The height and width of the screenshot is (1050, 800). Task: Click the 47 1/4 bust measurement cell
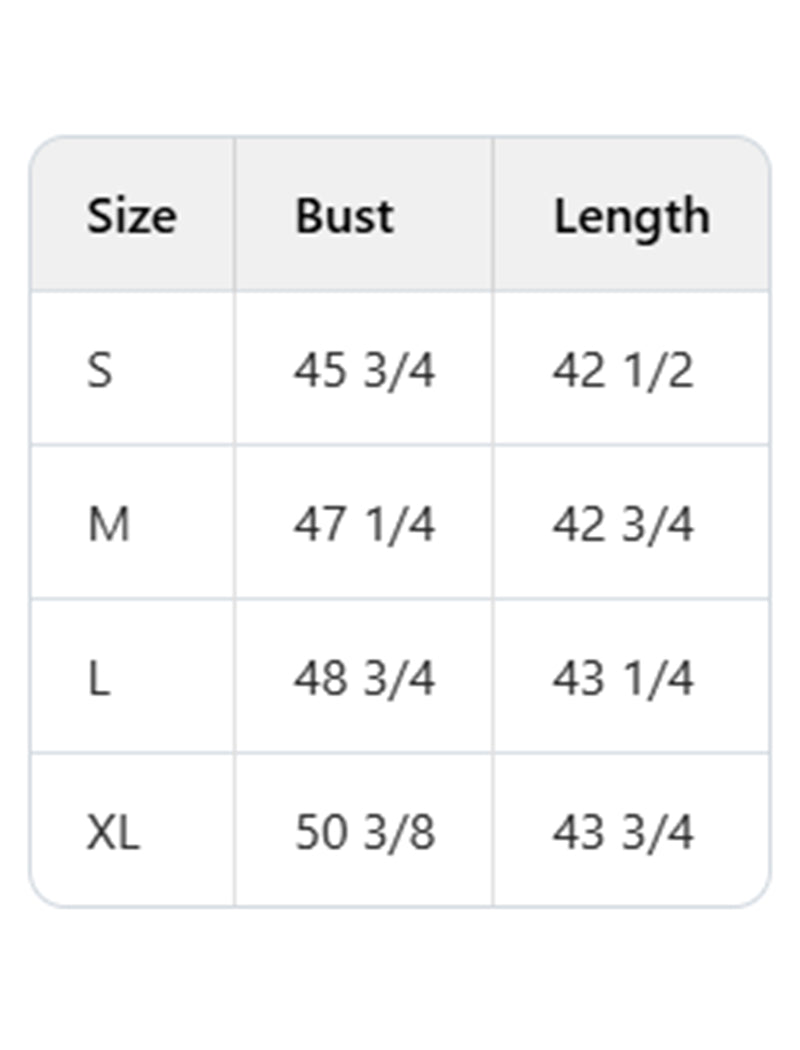(x=364, y=525)
